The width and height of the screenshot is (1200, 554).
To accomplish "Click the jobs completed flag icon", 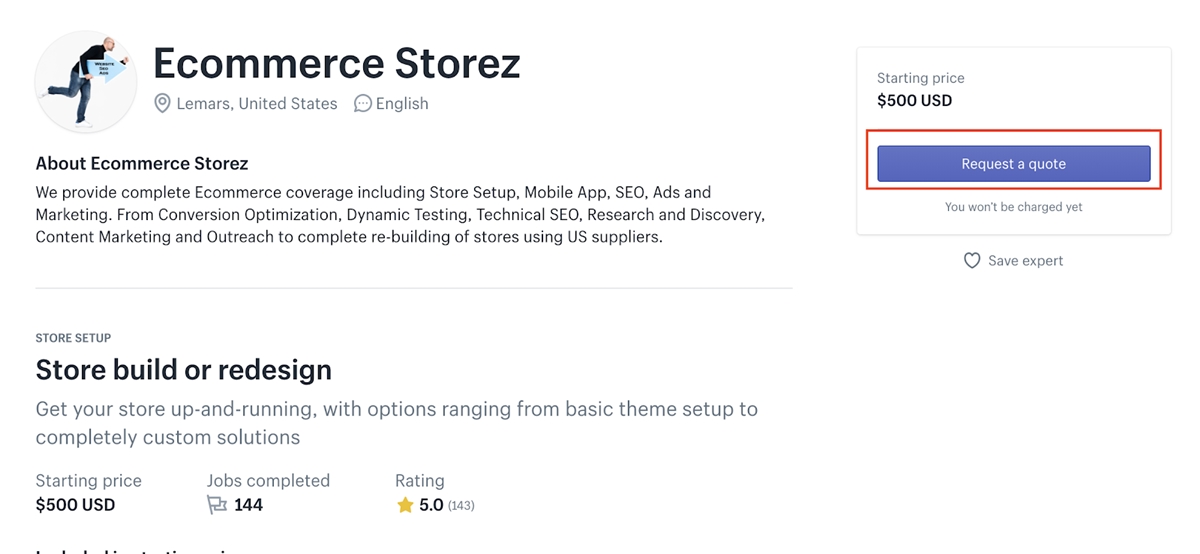I will coord(217,505).
